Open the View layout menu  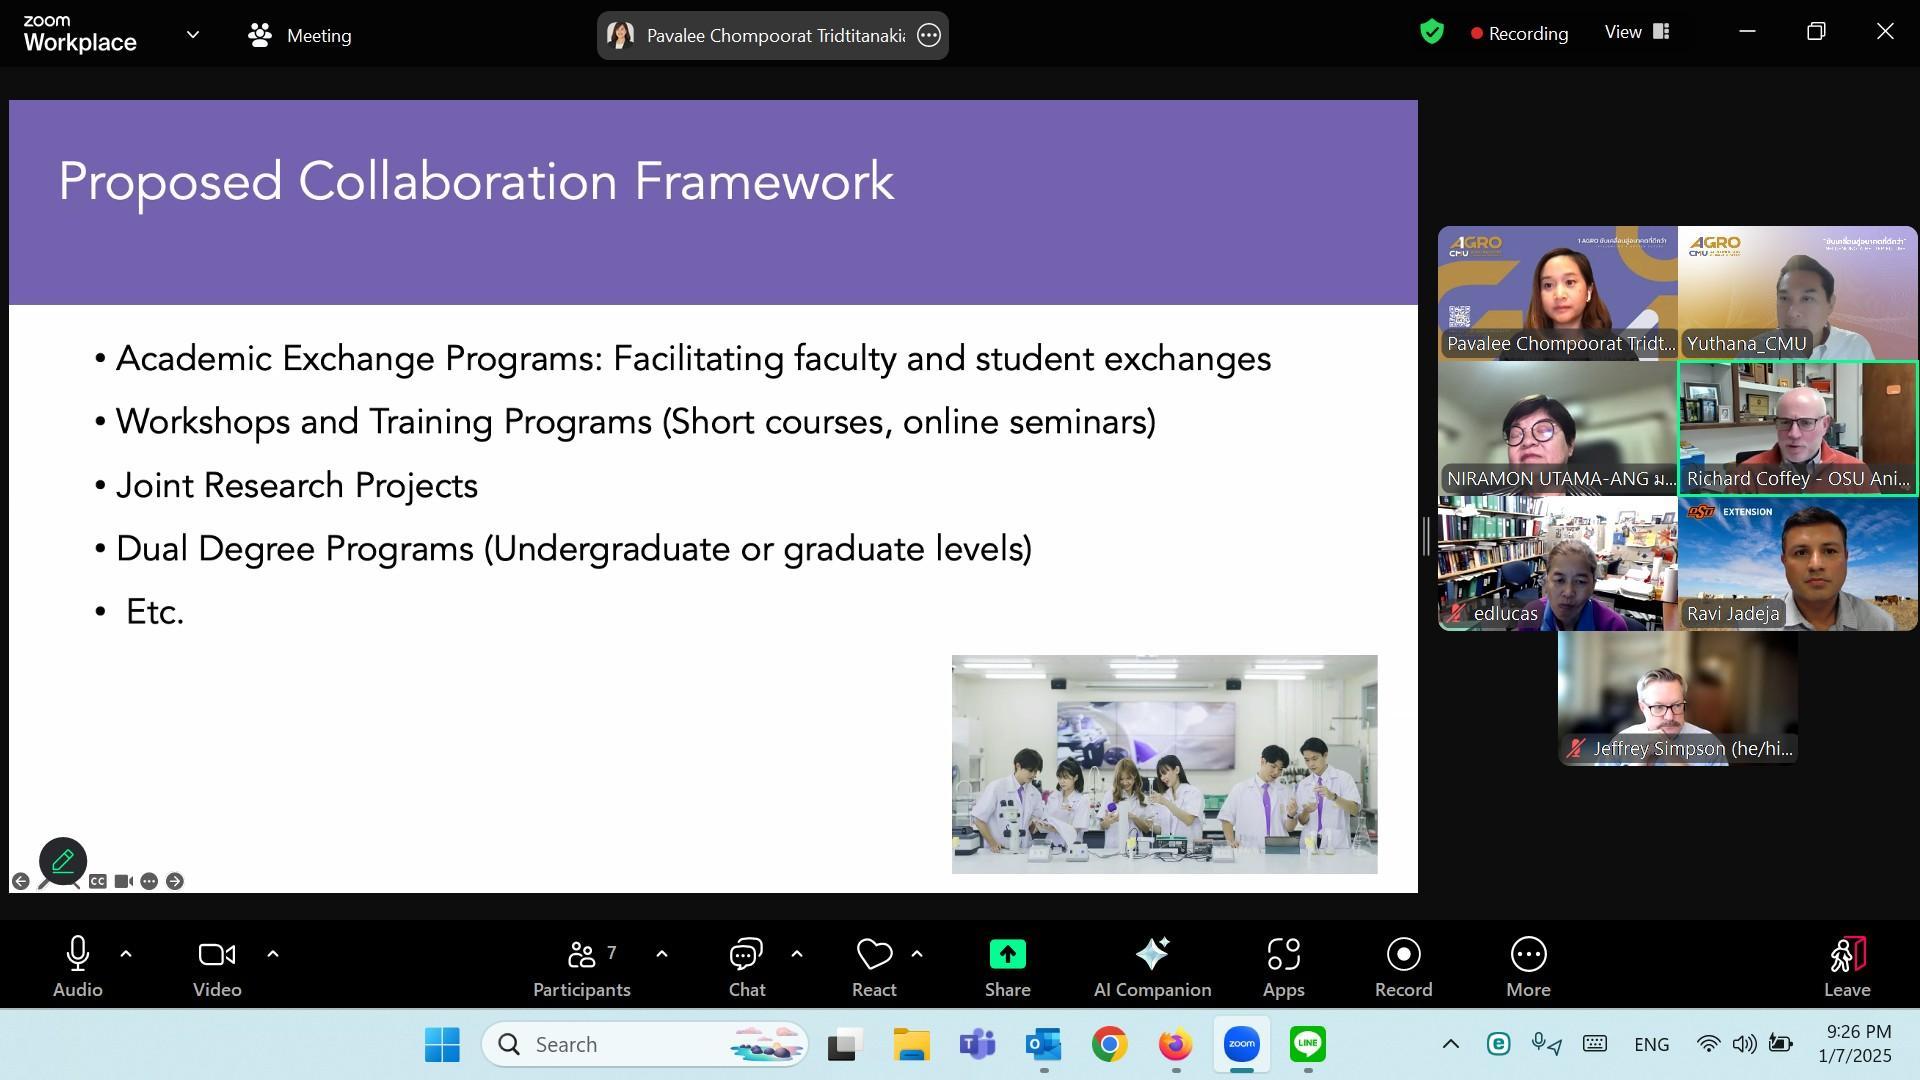tap(1637, 32)
